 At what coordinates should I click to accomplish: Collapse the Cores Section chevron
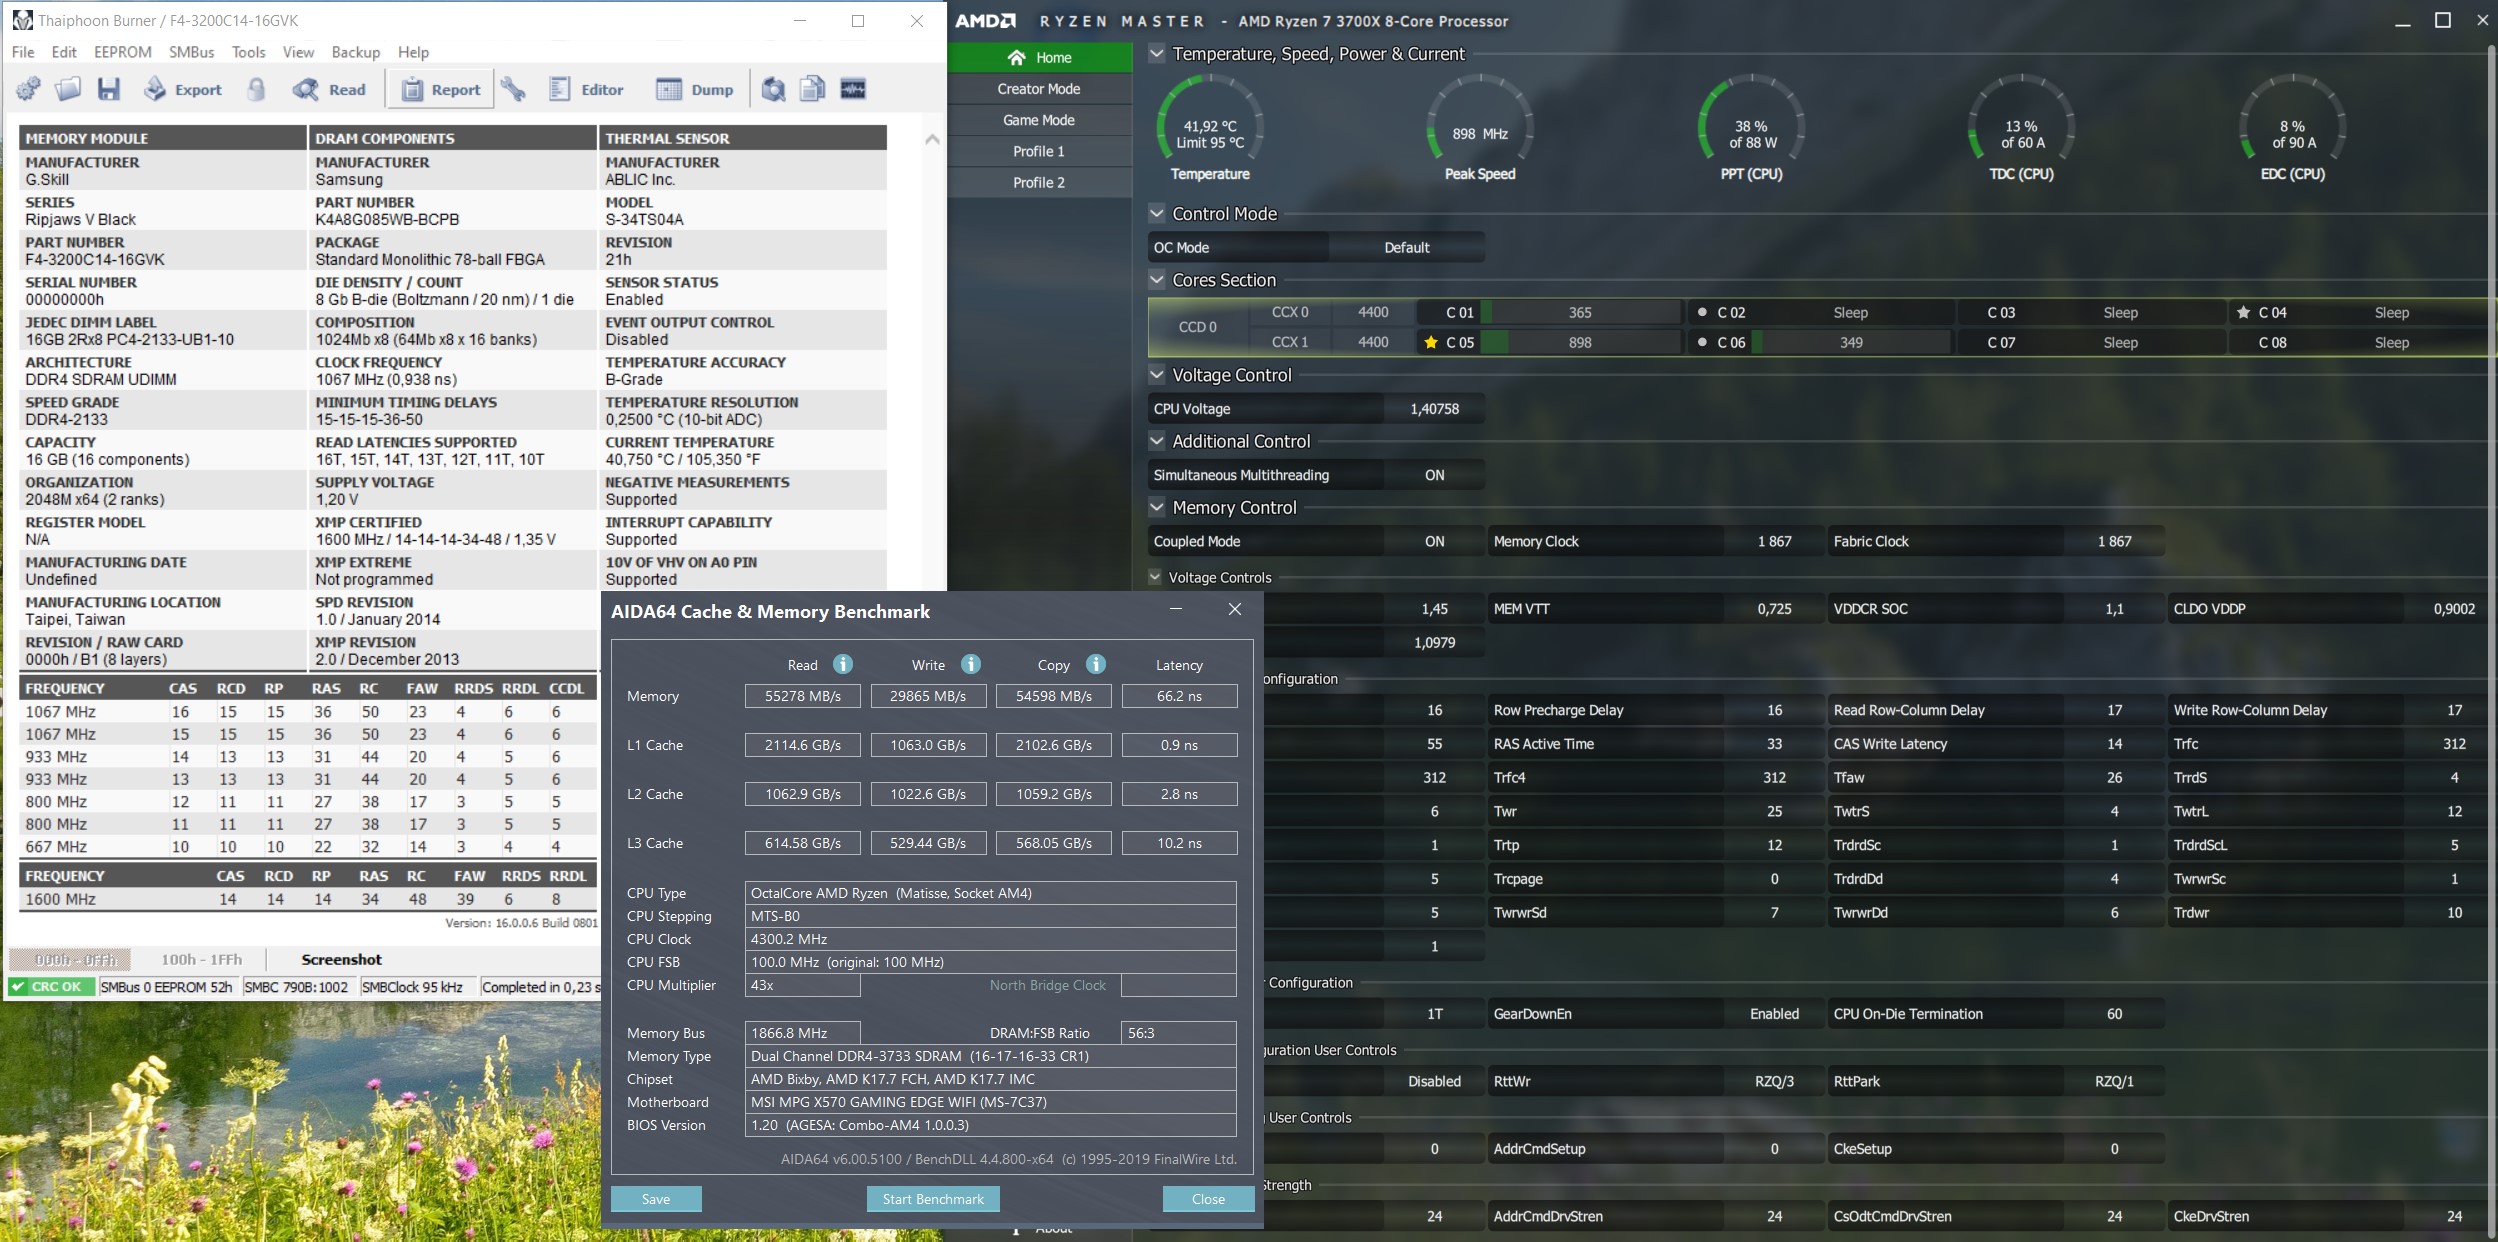pyautogui.click(x=1157, y=280)
